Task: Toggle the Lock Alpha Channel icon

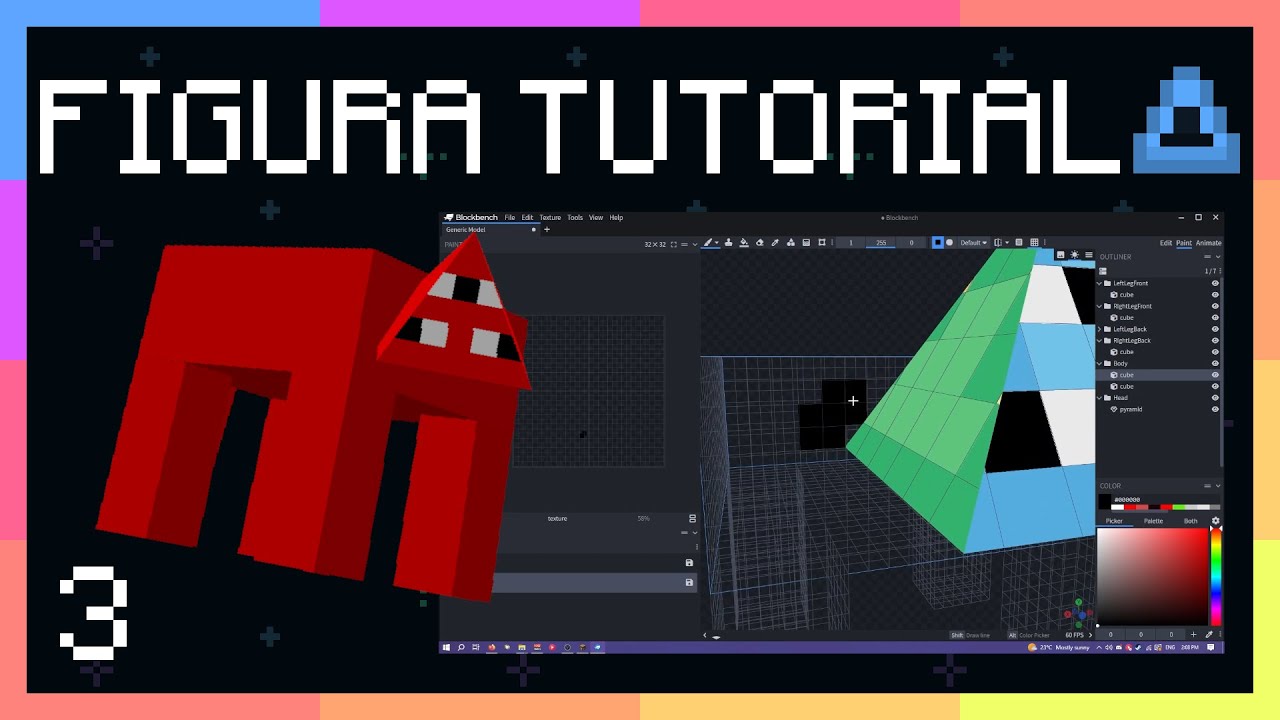Action: click(x=1018, y=242)
